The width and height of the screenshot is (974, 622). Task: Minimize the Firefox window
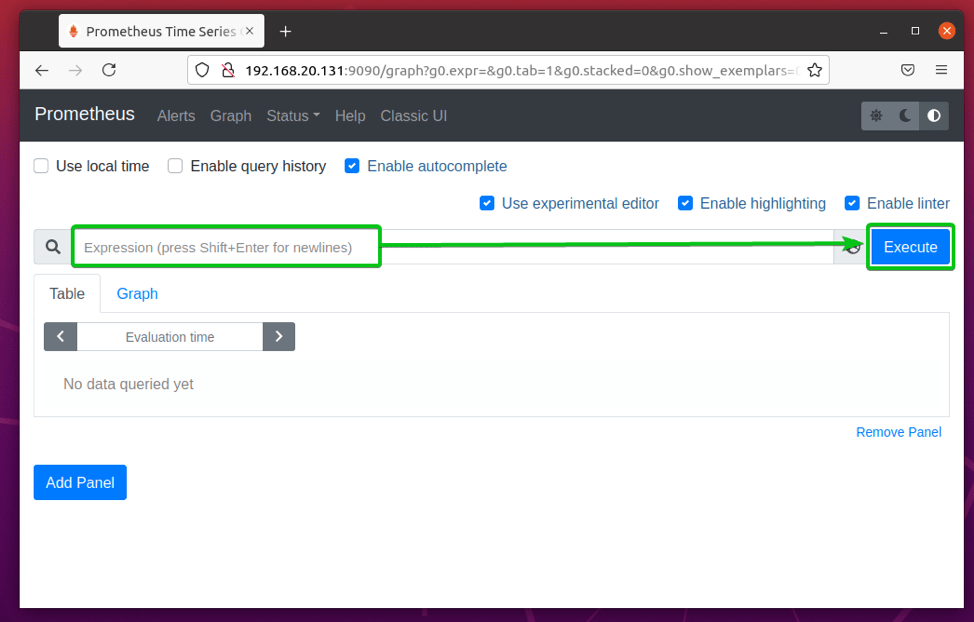pos(883,31)
